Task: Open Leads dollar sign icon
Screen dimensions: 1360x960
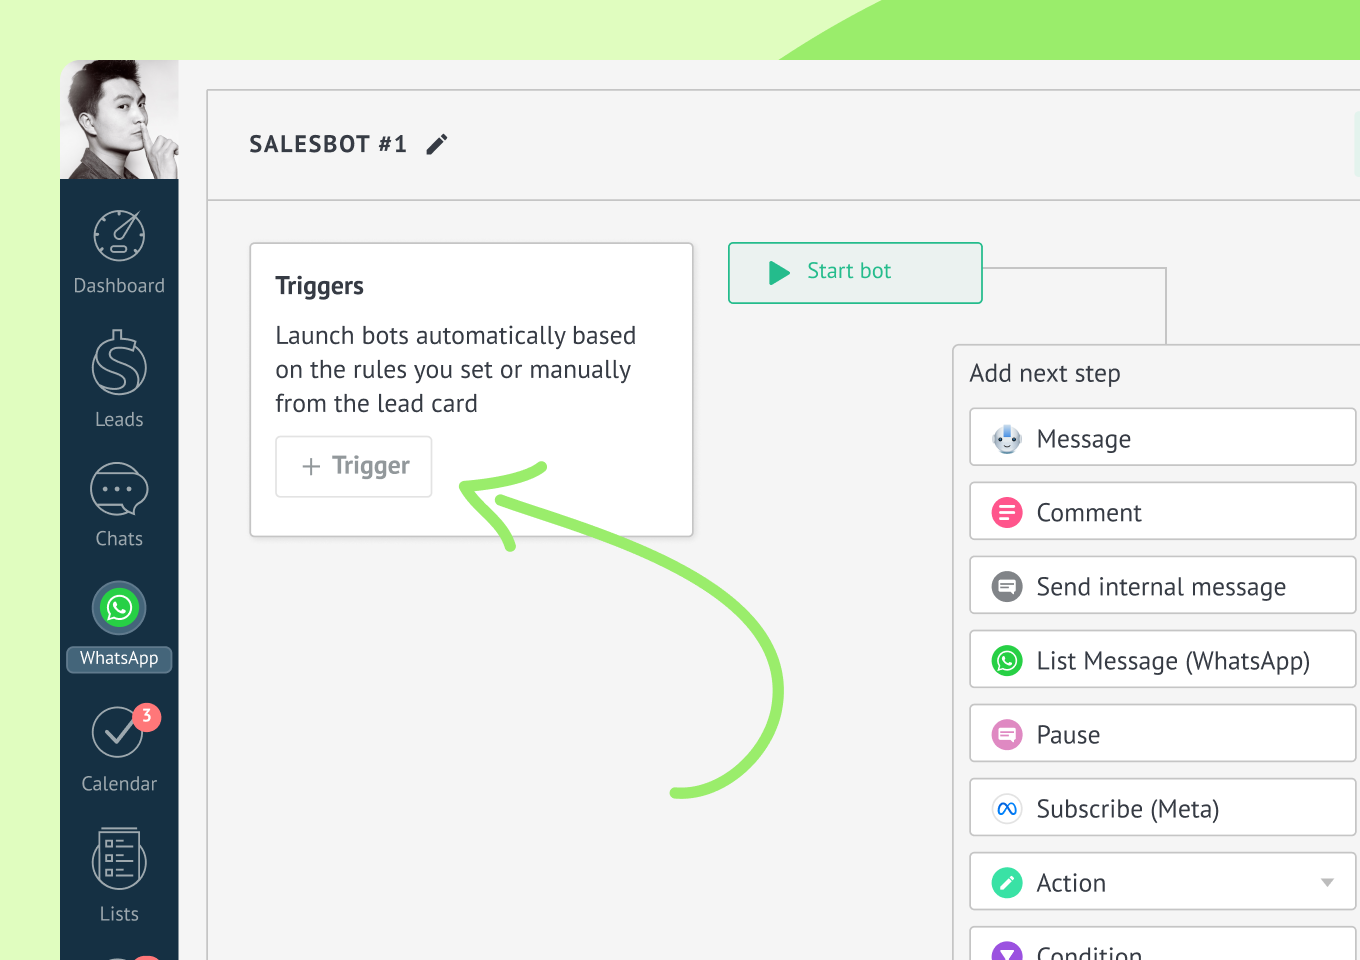Action: pyautogui.click(x=119, y=362)
